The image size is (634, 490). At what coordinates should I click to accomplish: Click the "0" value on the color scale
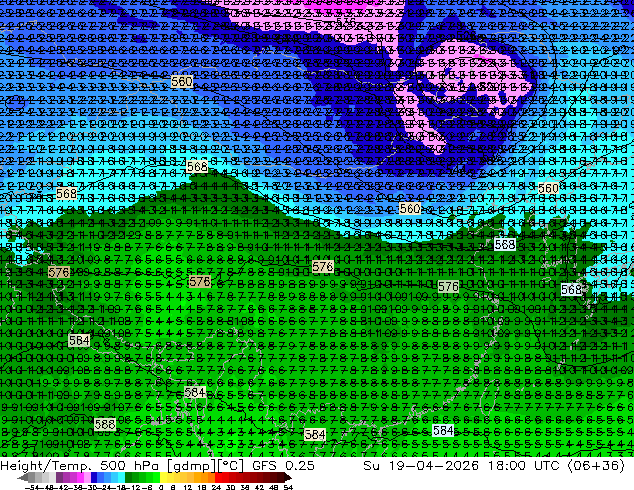click(x=161, y=487)
